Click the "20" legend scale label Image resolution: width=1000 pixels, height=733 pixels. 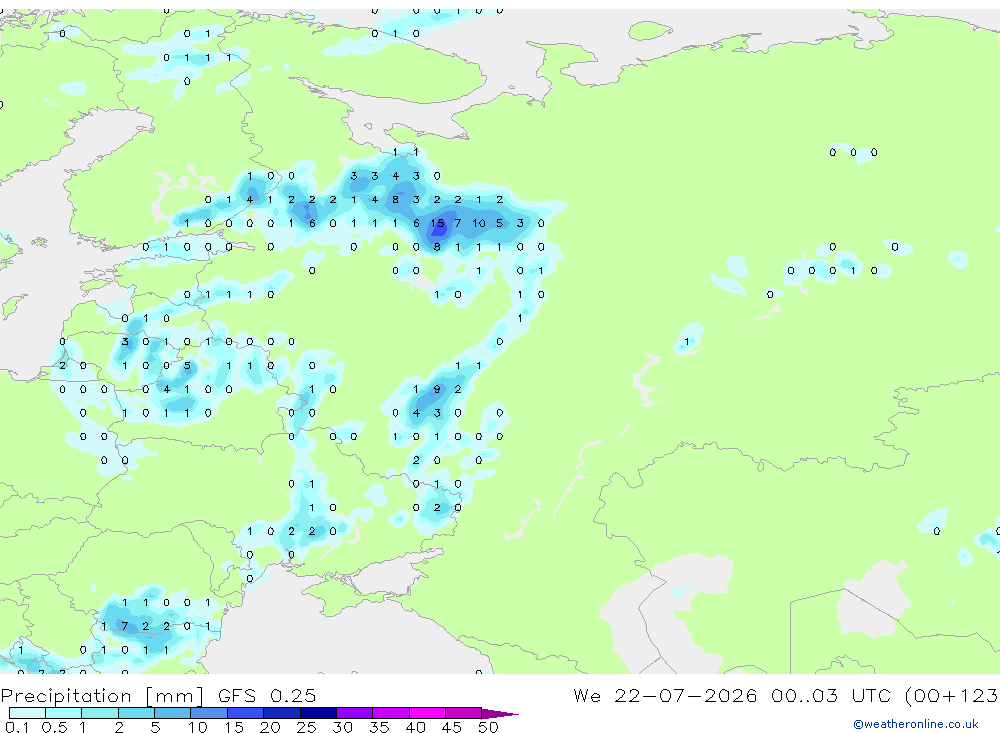click(270, 727)
